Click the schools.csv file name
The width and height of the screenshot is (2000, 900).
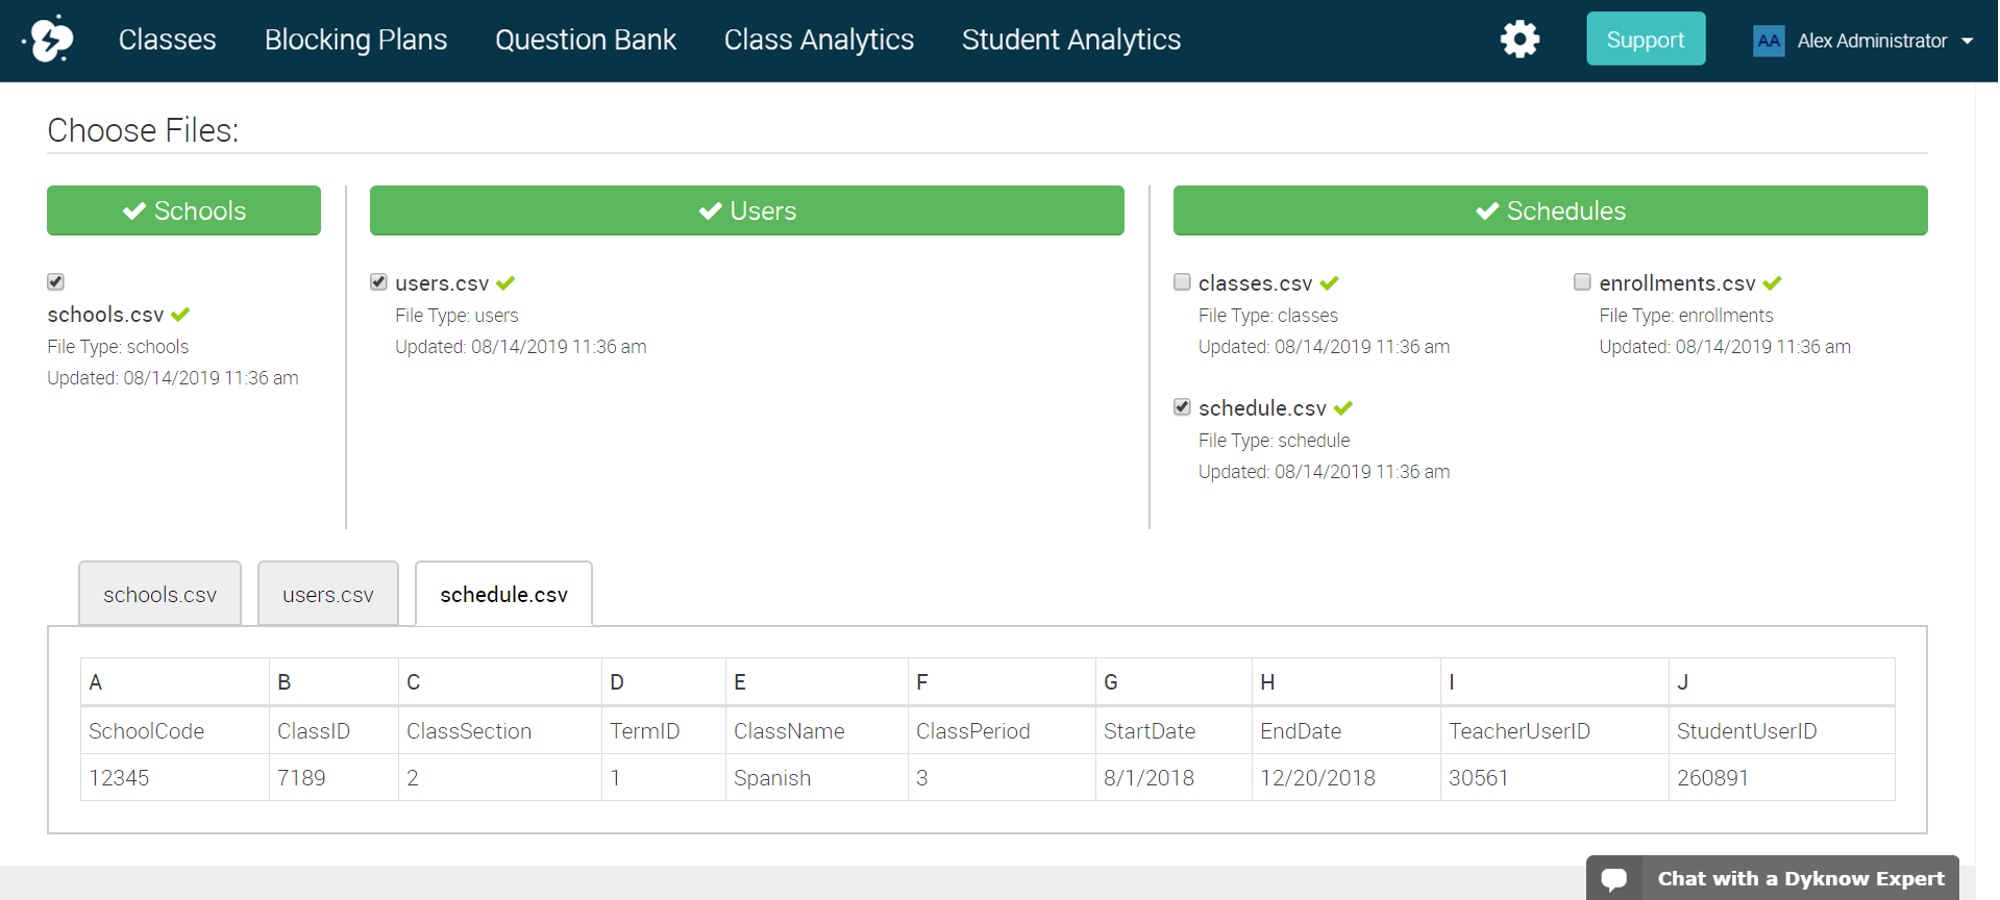(x=105, y=314)
